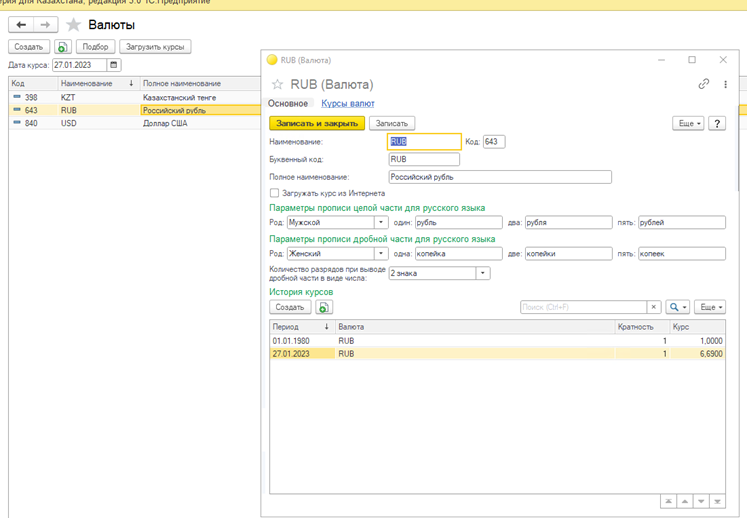Image resolution: width=747 pixels, height=518 pixels.
Task: Click the question mark help button
Action: tap(717, 124)
